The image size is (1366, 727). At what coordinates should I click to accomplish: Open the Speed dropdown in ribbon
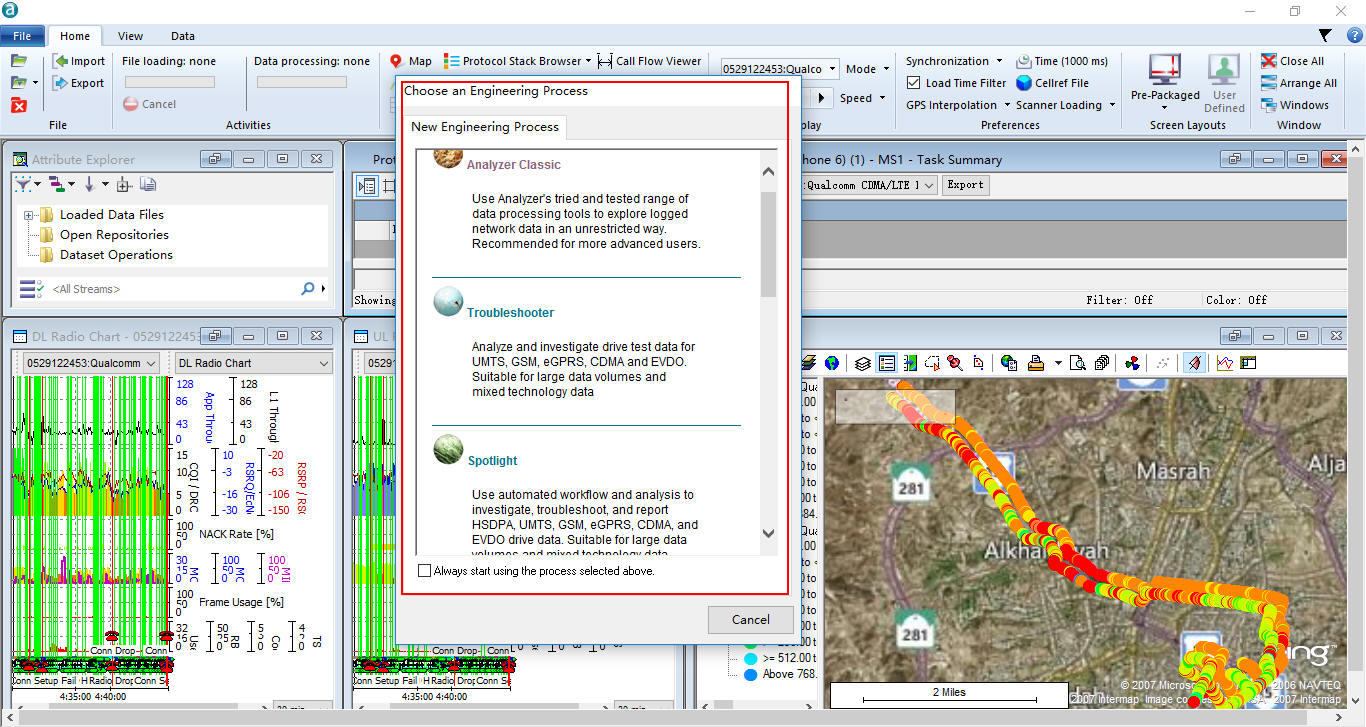(x=862, y=98)
